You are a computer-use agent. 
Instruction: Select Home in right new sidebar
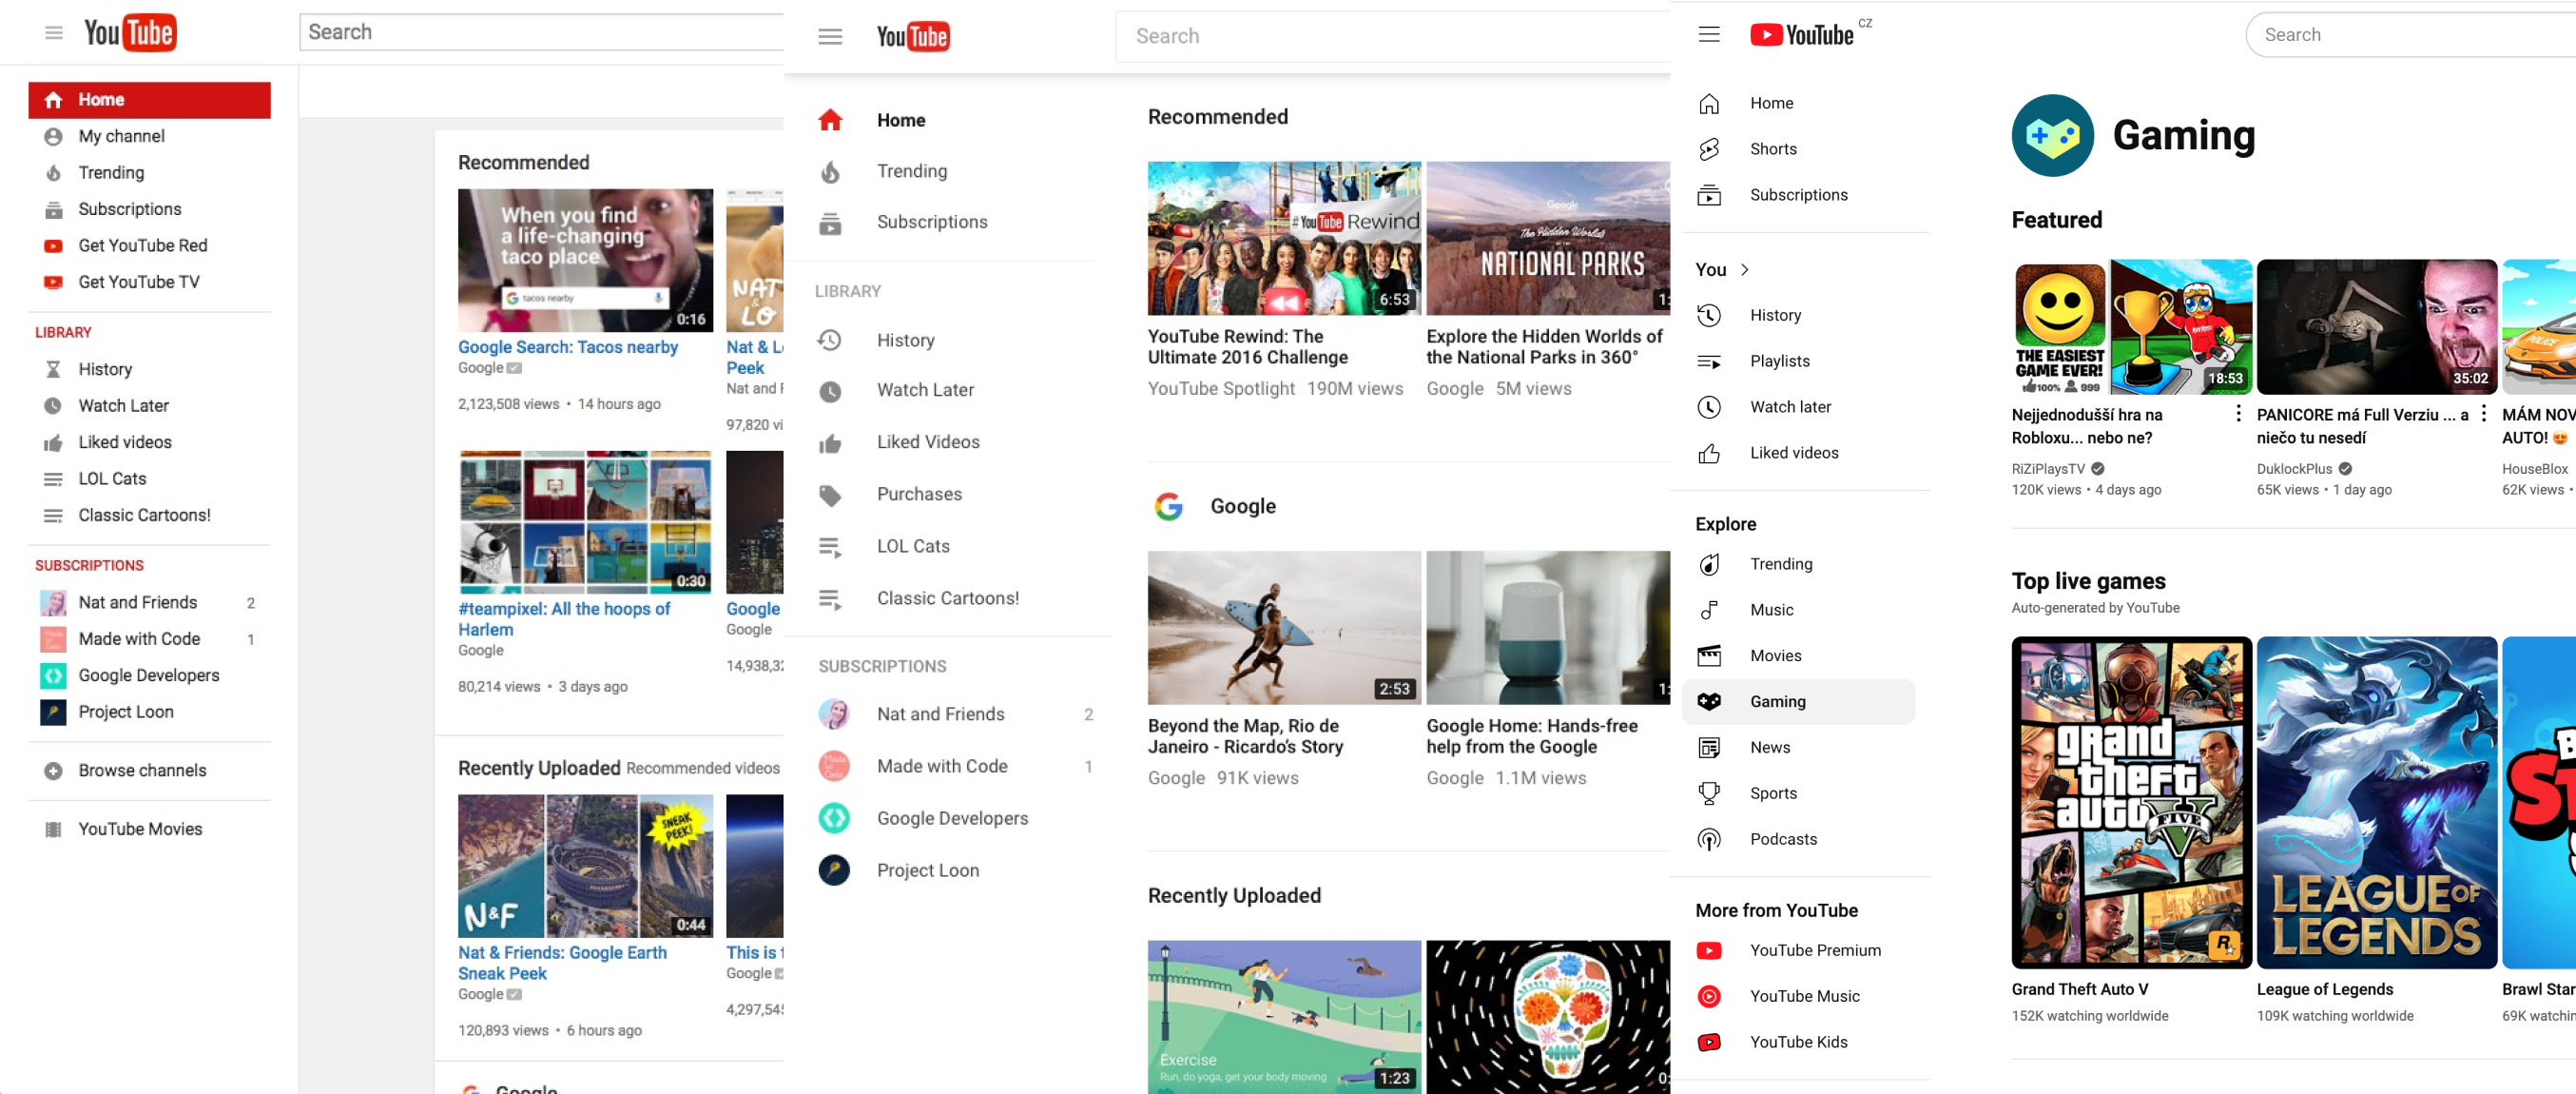[x=1798, y=103]
